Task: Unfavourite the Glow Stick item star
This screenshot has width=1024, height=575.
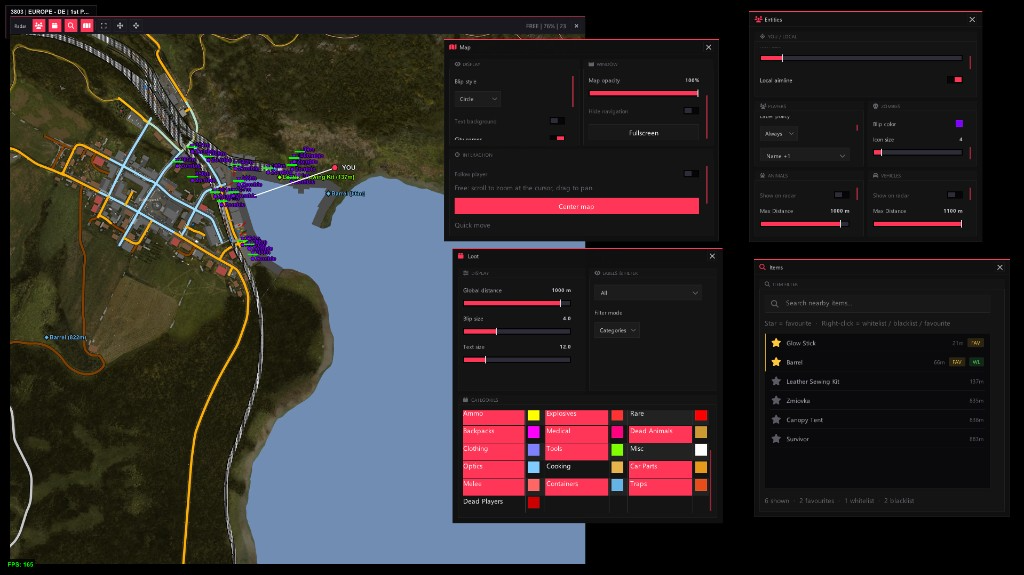Action: point(776,342)
